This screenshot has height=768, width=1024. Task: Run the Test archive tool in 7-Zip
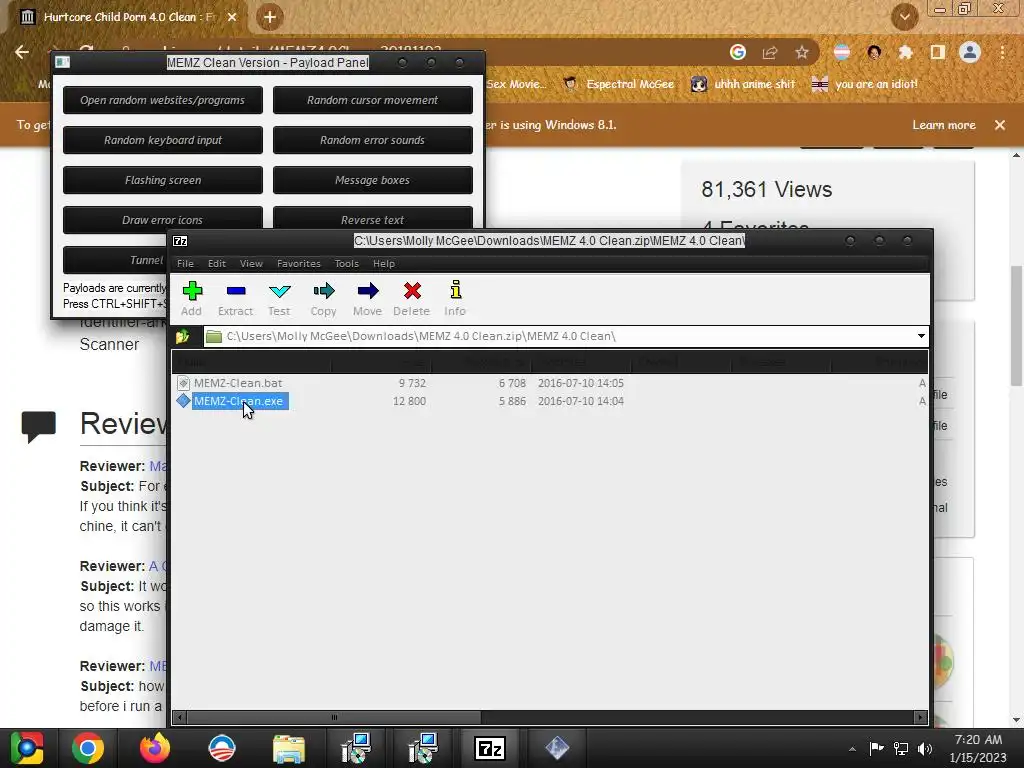coord(279,298)
